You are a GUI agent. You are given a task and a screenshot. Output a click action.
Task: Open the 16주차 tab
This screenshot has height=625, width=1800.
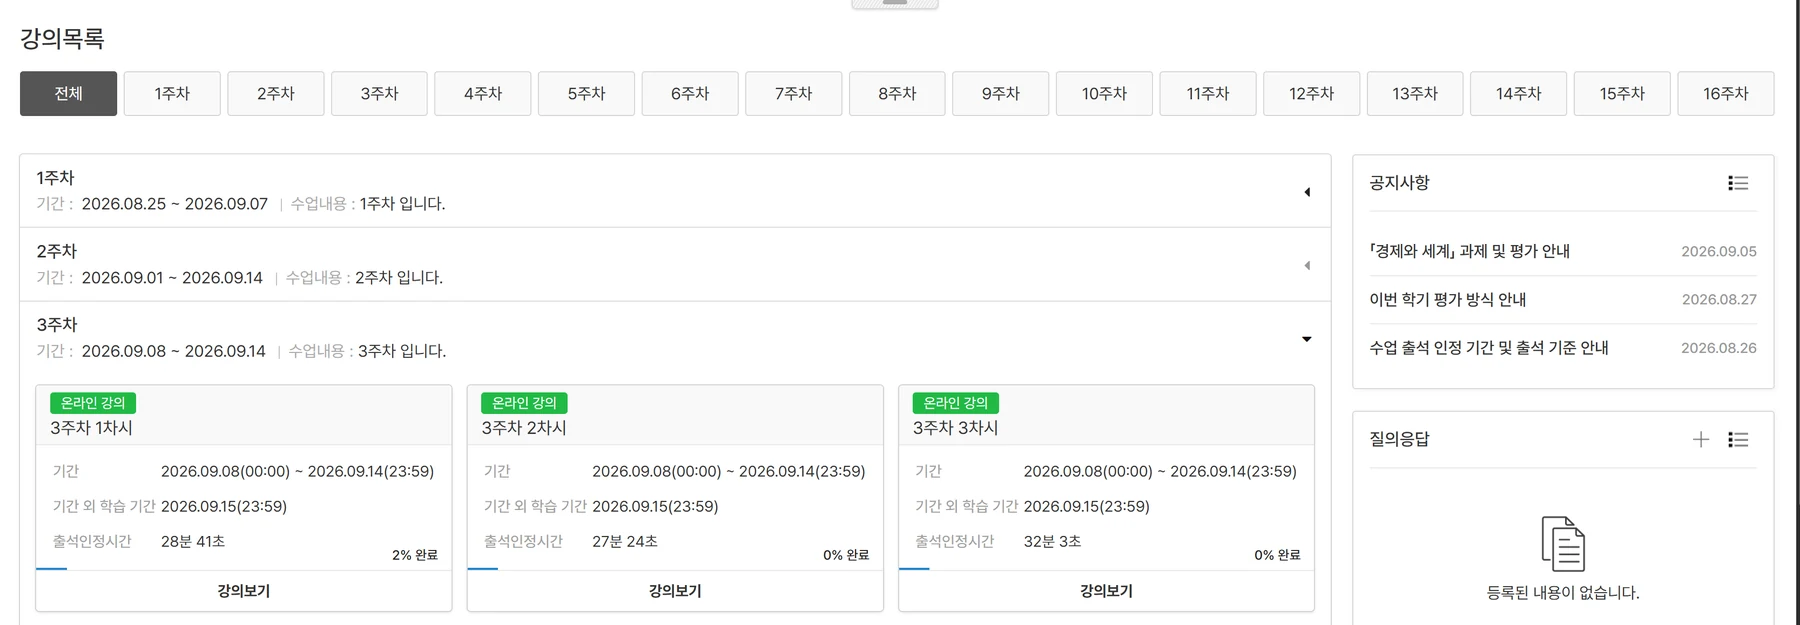1726,93
